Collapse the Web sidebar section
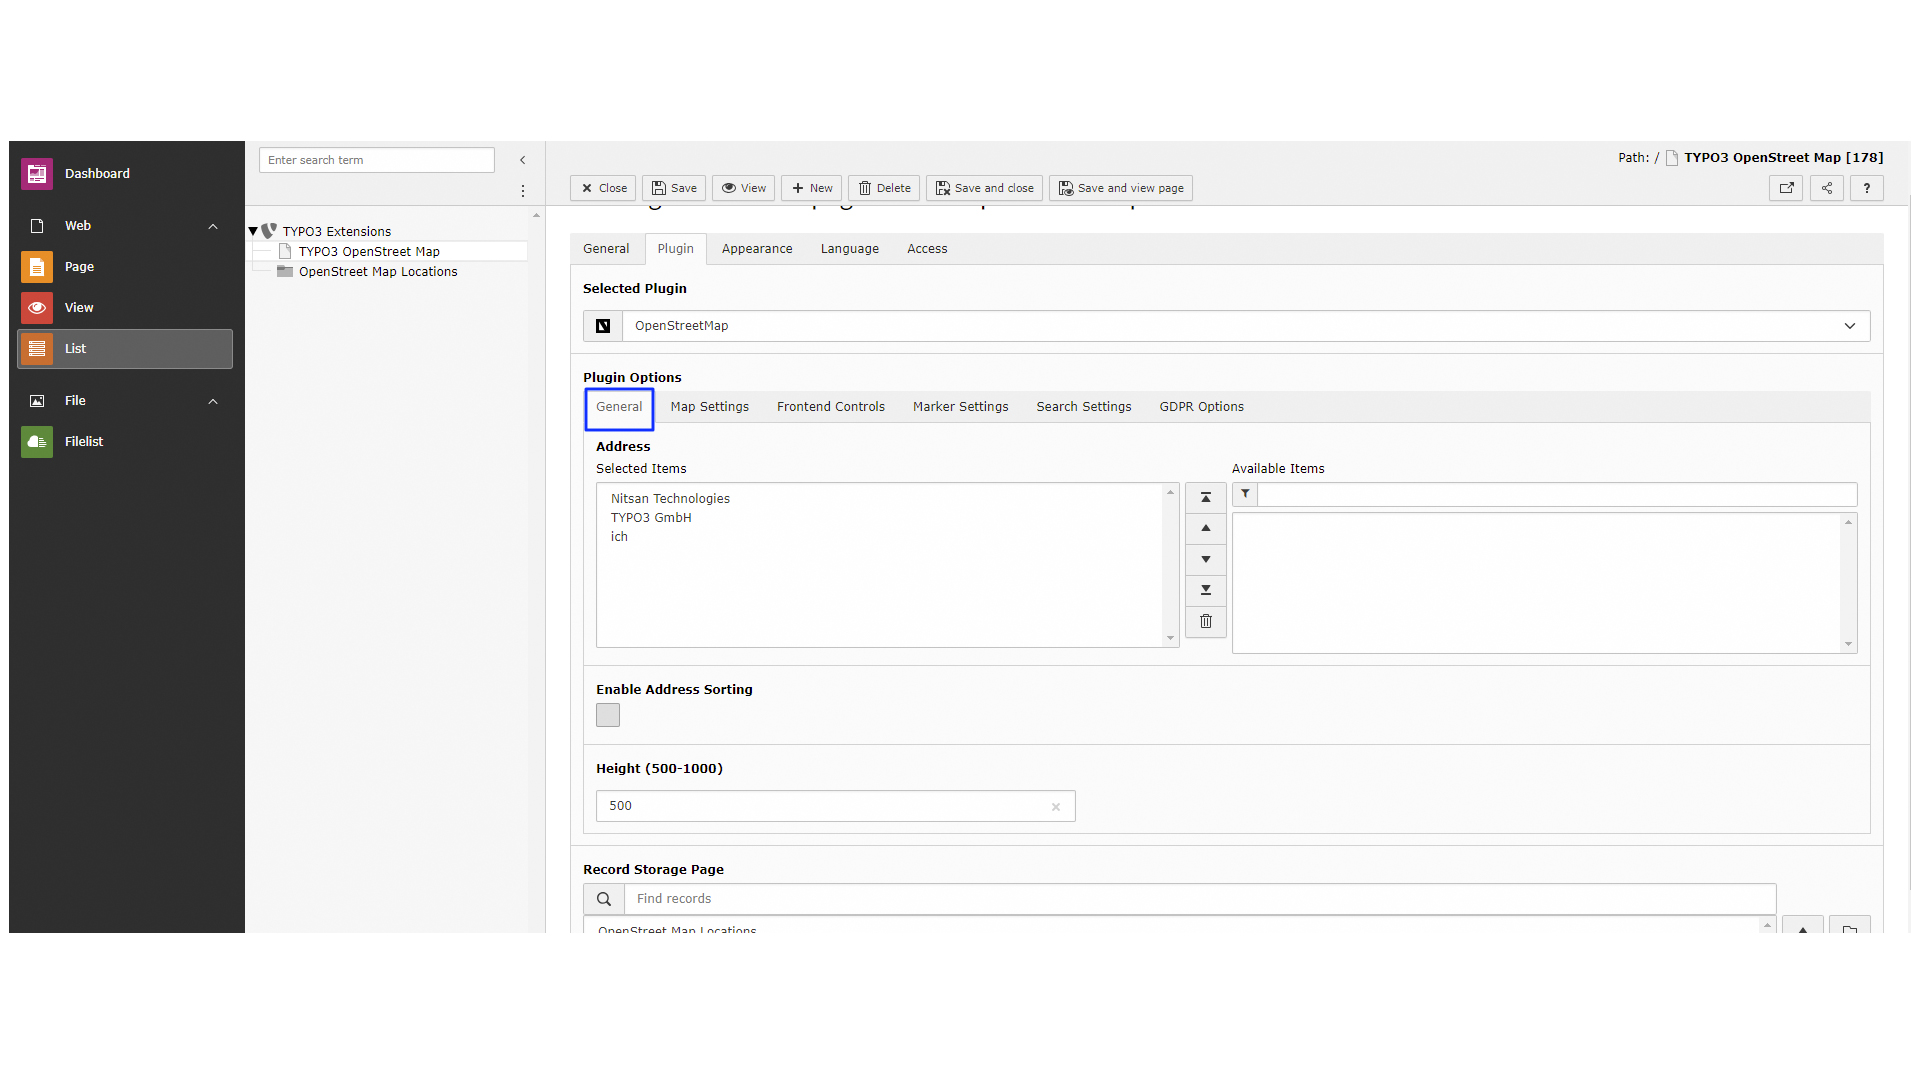 click(x=212, y=226)
